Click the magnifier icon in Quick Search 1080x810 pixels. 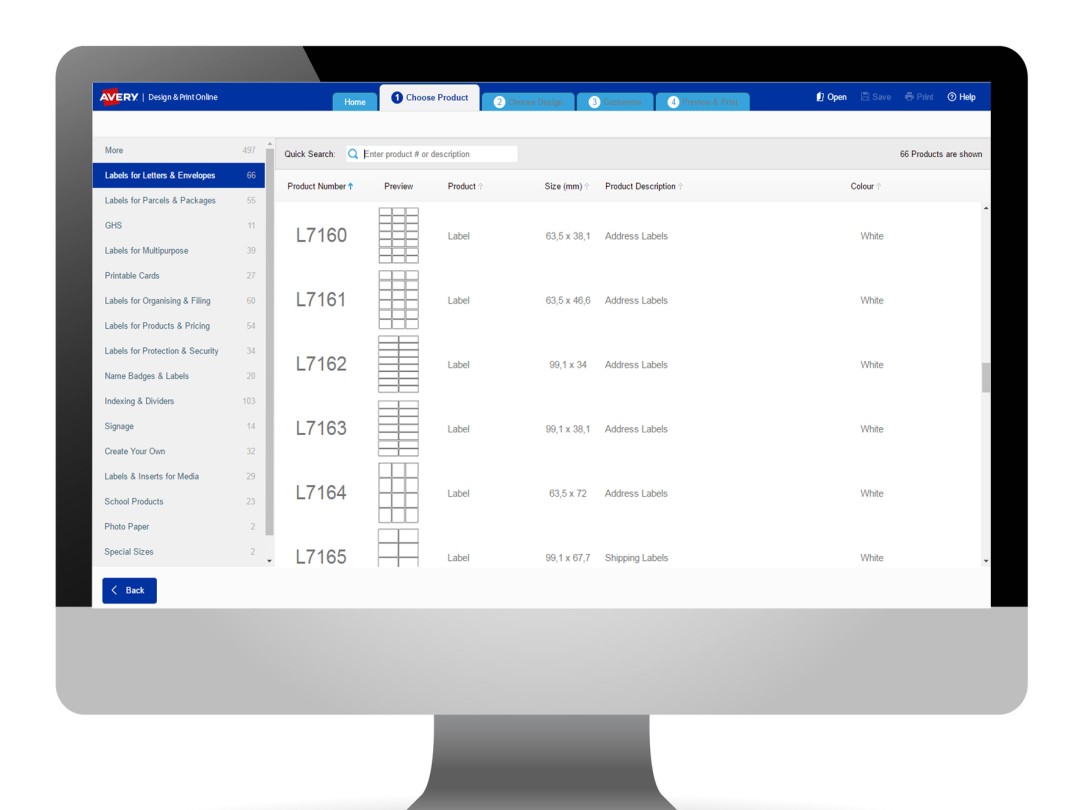(353, 154)
